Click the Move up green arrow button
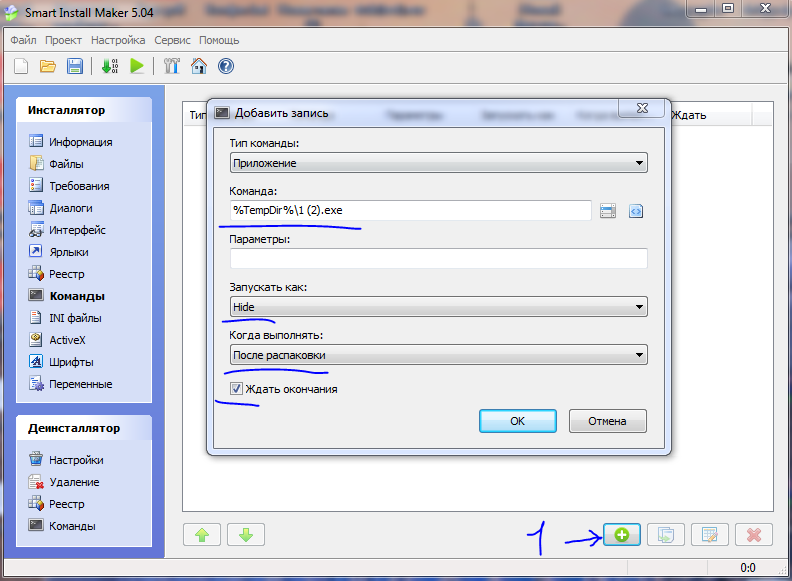 (201, 534)
